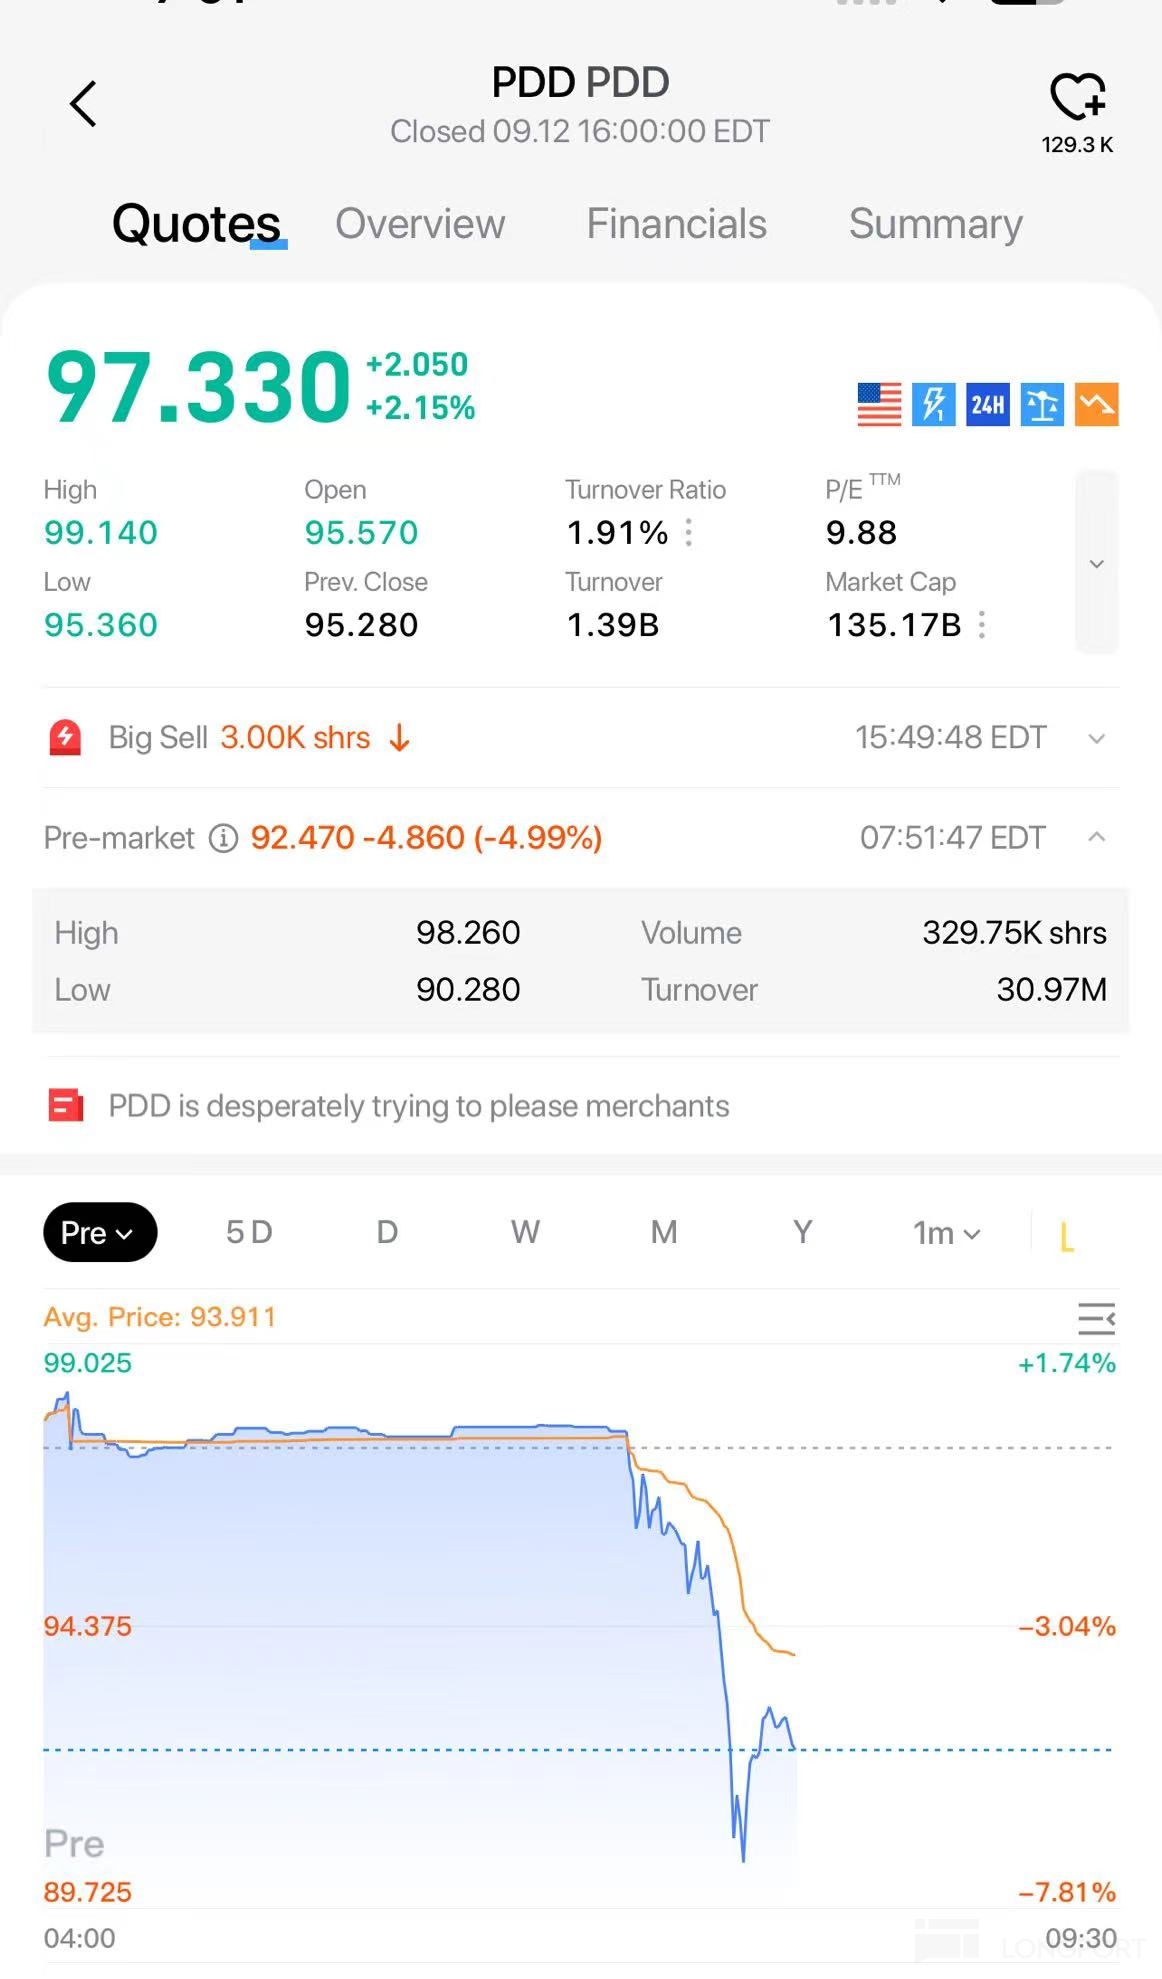Tap the blue lightning bolt icon
Viewport: 1162px width, 1979px height.
click(x=933, y=405)
